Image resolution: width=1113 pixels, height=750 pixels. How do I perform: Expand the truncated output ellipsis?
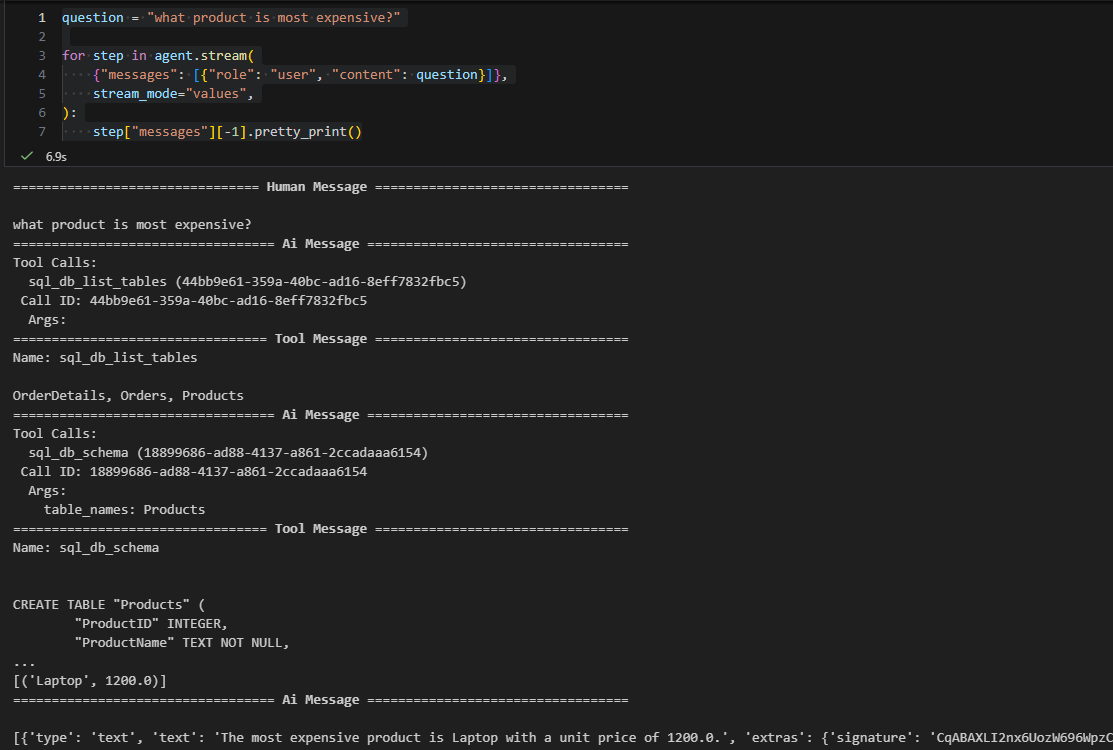pos(24,662)
